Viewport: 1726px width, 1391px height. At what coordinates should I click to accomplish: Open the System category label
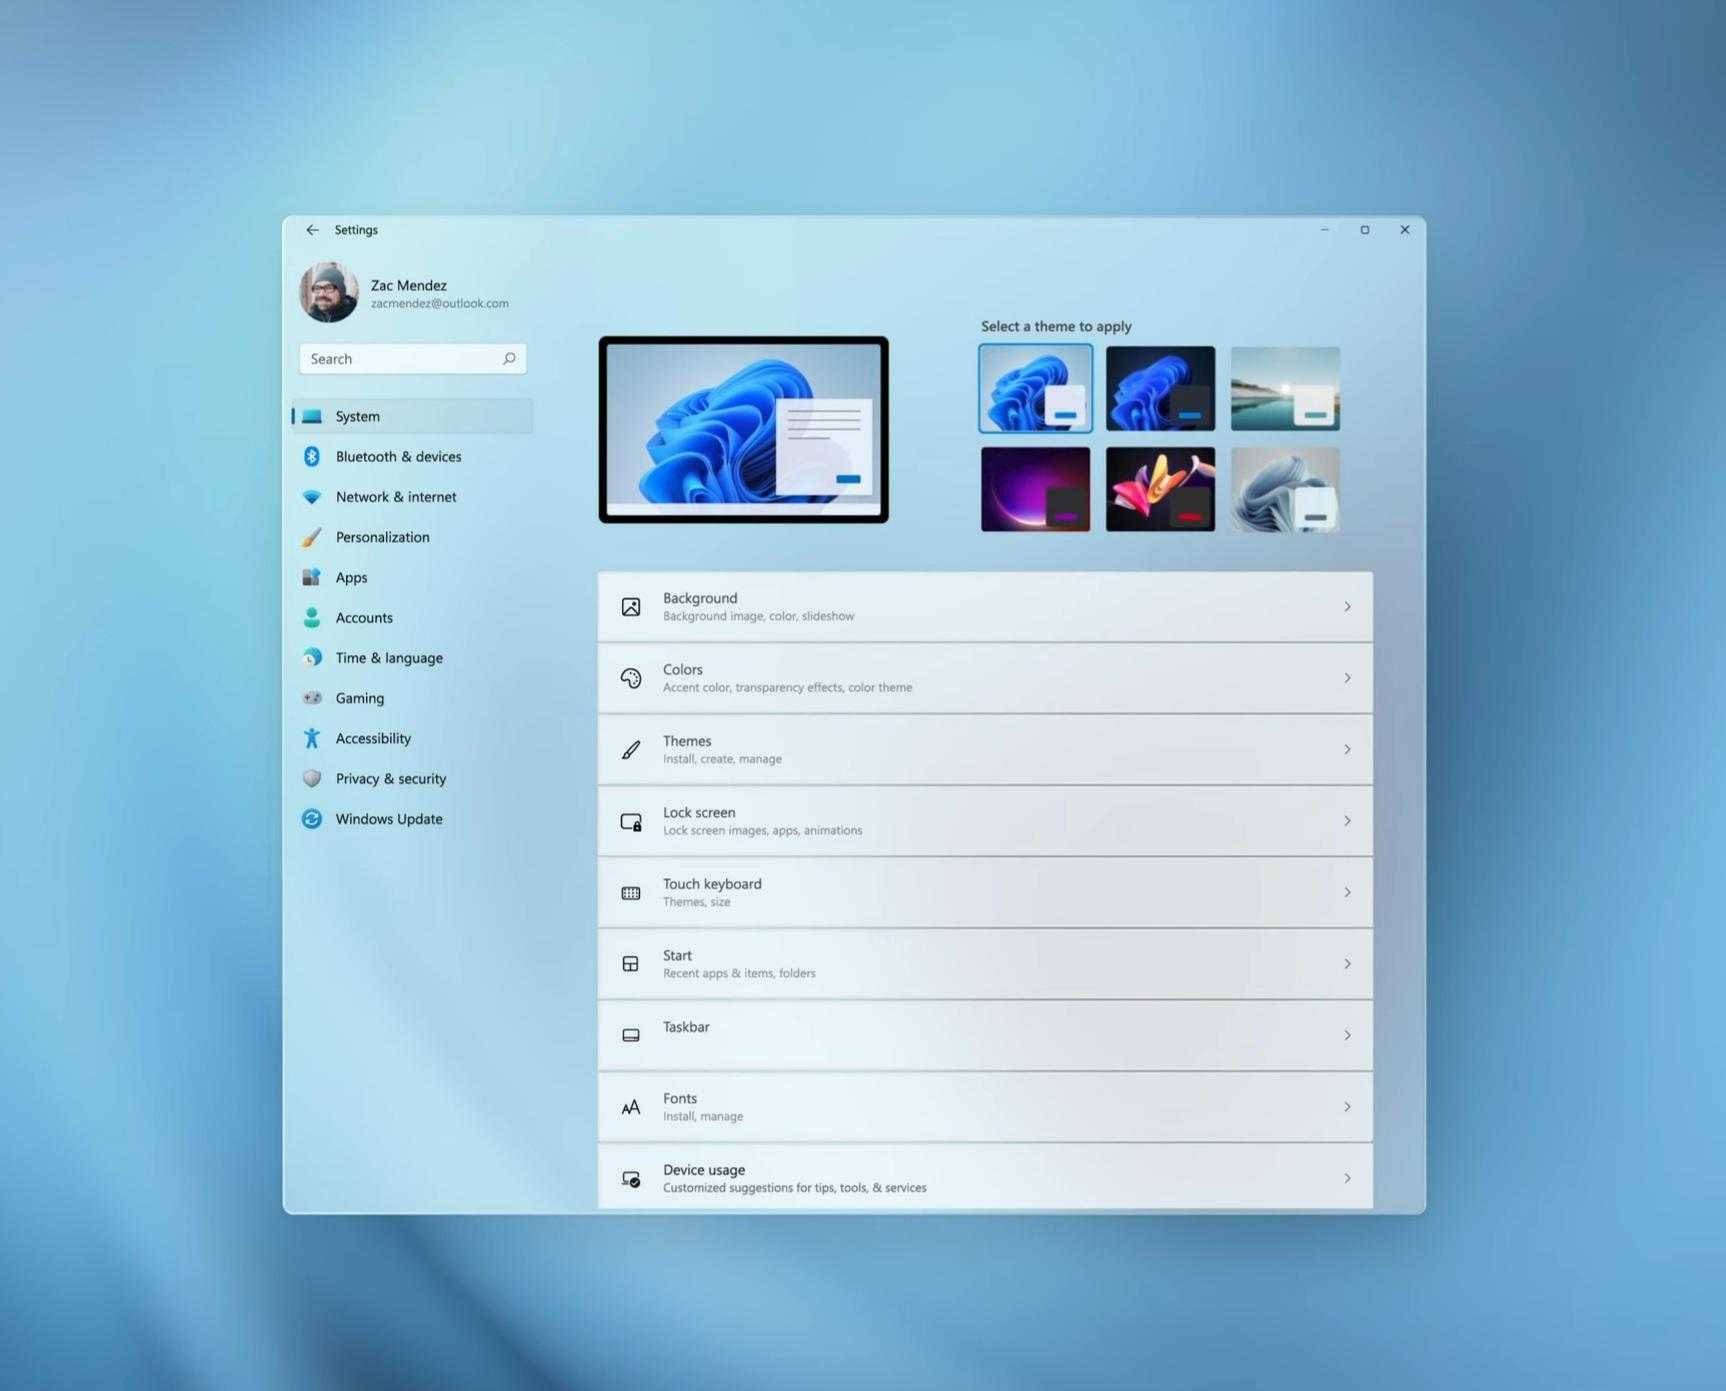click(x=358, y=416)
